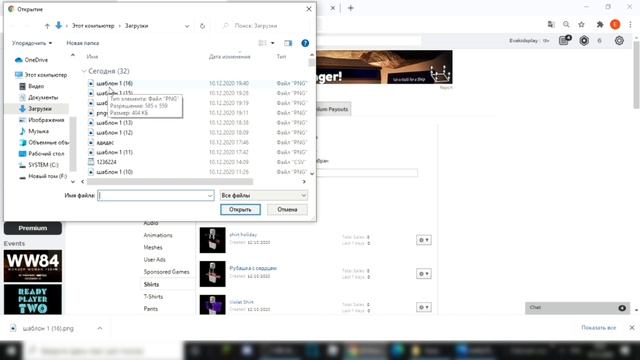Select Animations in the Roblox category list
The width and height of the screenshot is (640, 360).
point(158,235)
